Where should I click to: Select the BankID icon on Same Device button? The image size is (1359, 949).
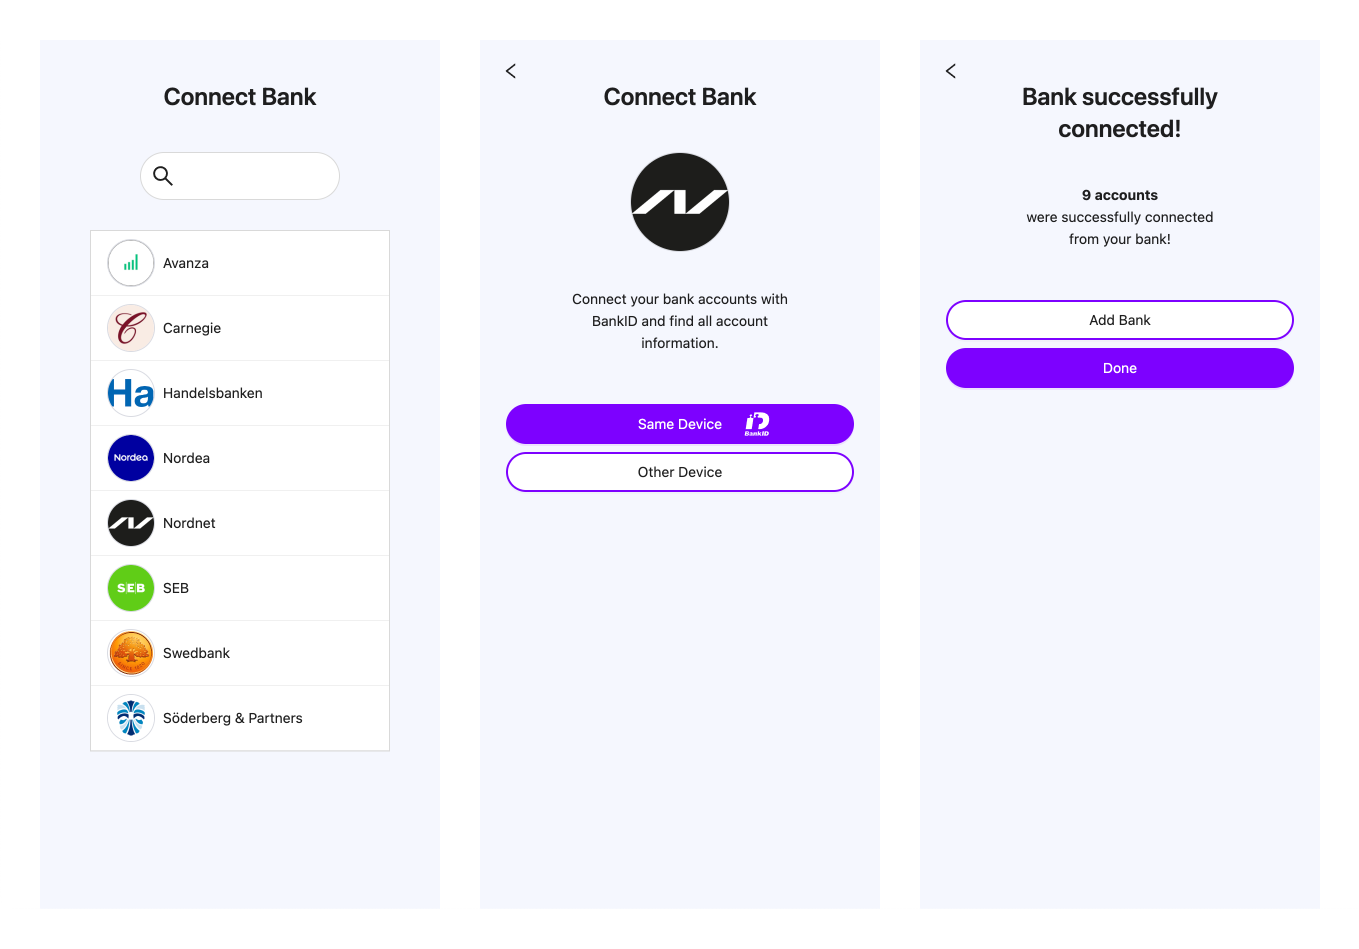tap(755, 424)
